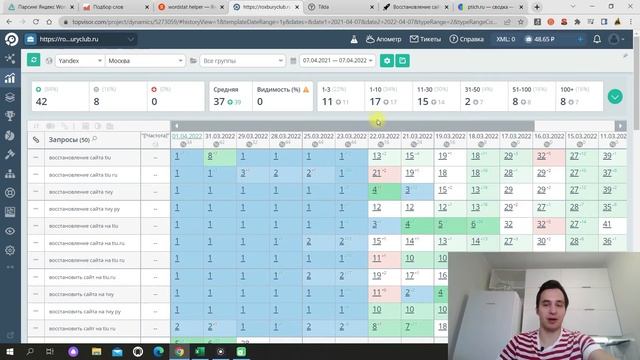Screen dimensions: 640x360
Task: Open a new browser tab with plus
Action: point(537,7)
